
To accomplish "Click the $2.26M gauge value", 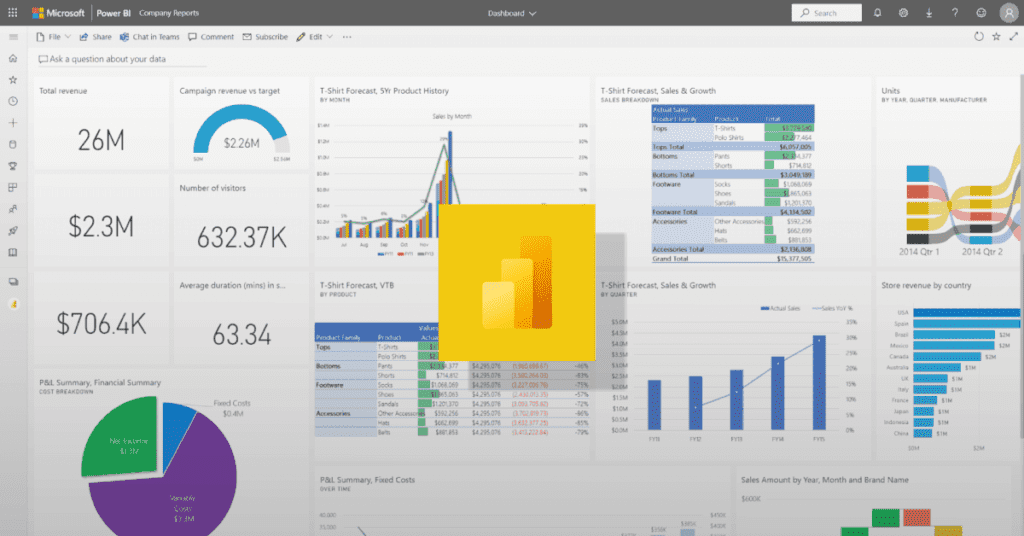I will (242, 143).
